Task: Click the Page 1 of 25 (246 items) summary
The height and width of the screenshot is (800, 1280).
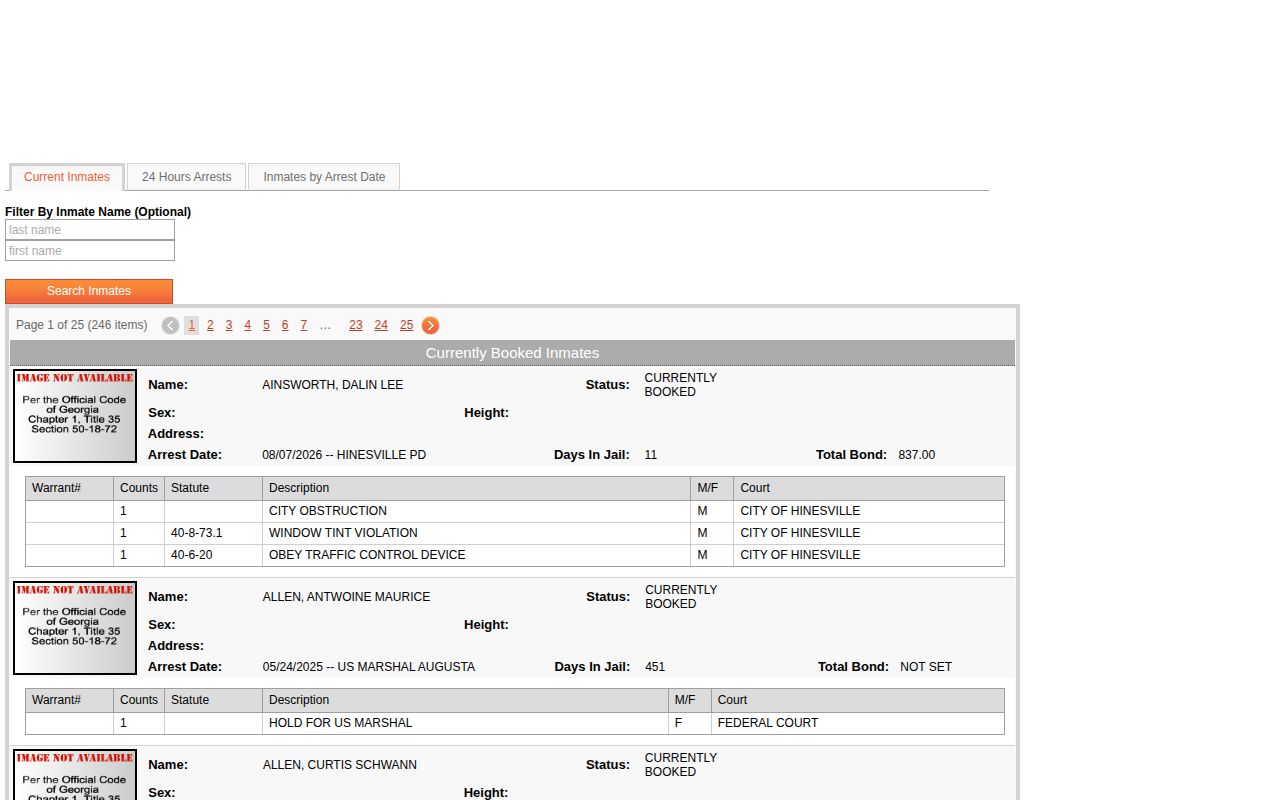Action: pos(82,325)
